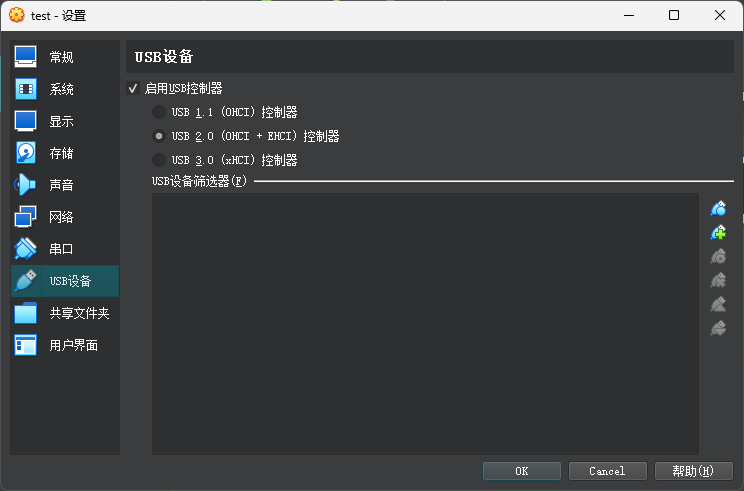
Task: Click the edit USB filter icon
Action: [x=718, y=257]
